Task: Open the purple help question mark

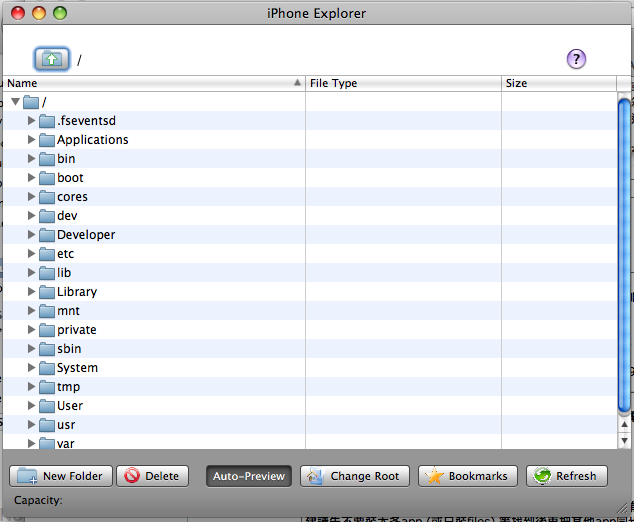Action: coord(576,59)
